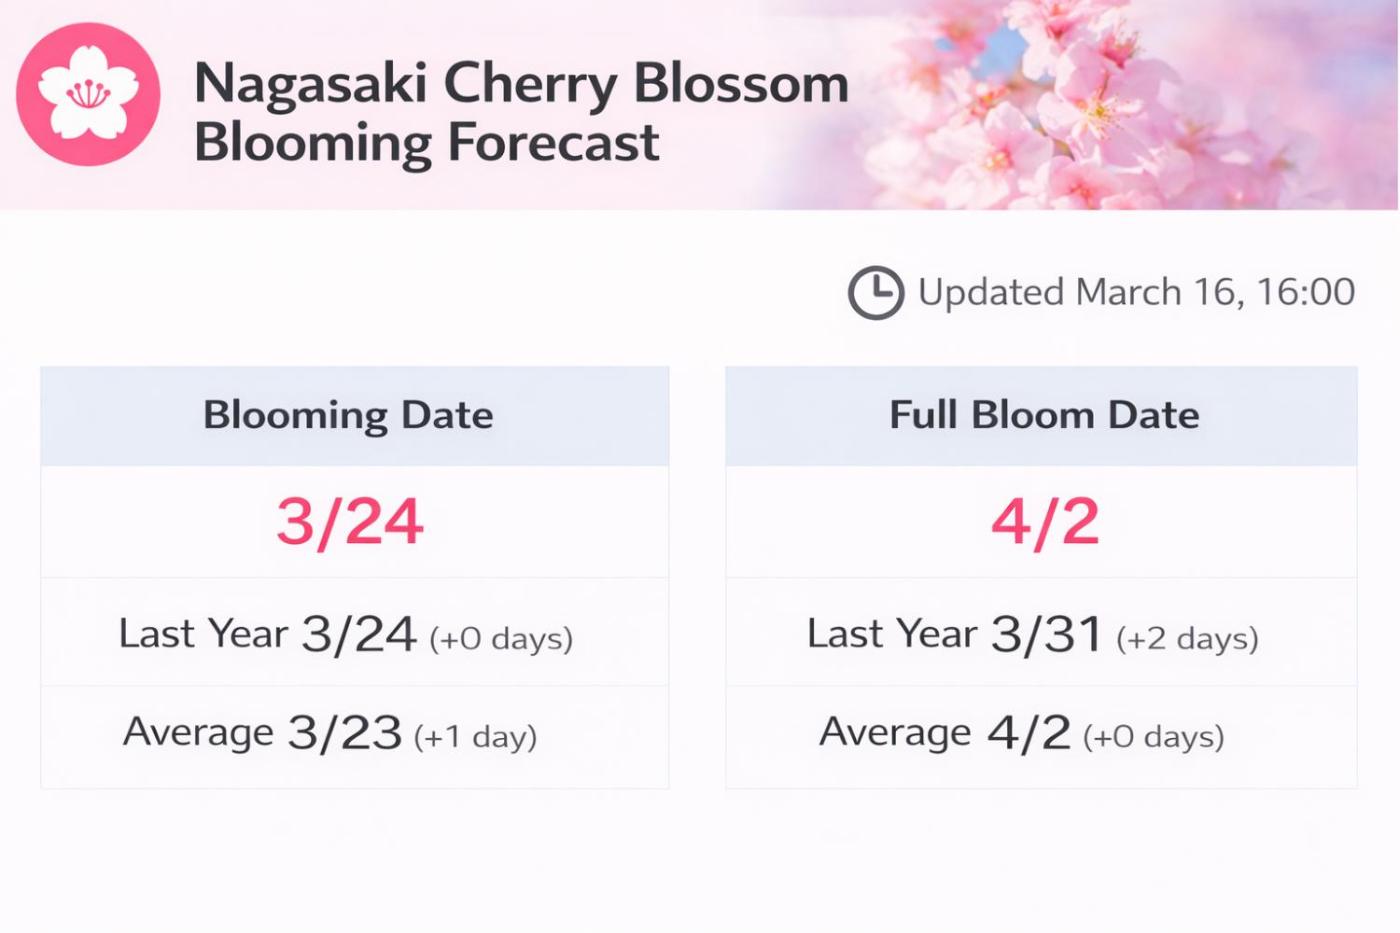Screen dimensions: 1400x933
Task: Click the pink cherry blossom logo icon
Action: (88, 94)
